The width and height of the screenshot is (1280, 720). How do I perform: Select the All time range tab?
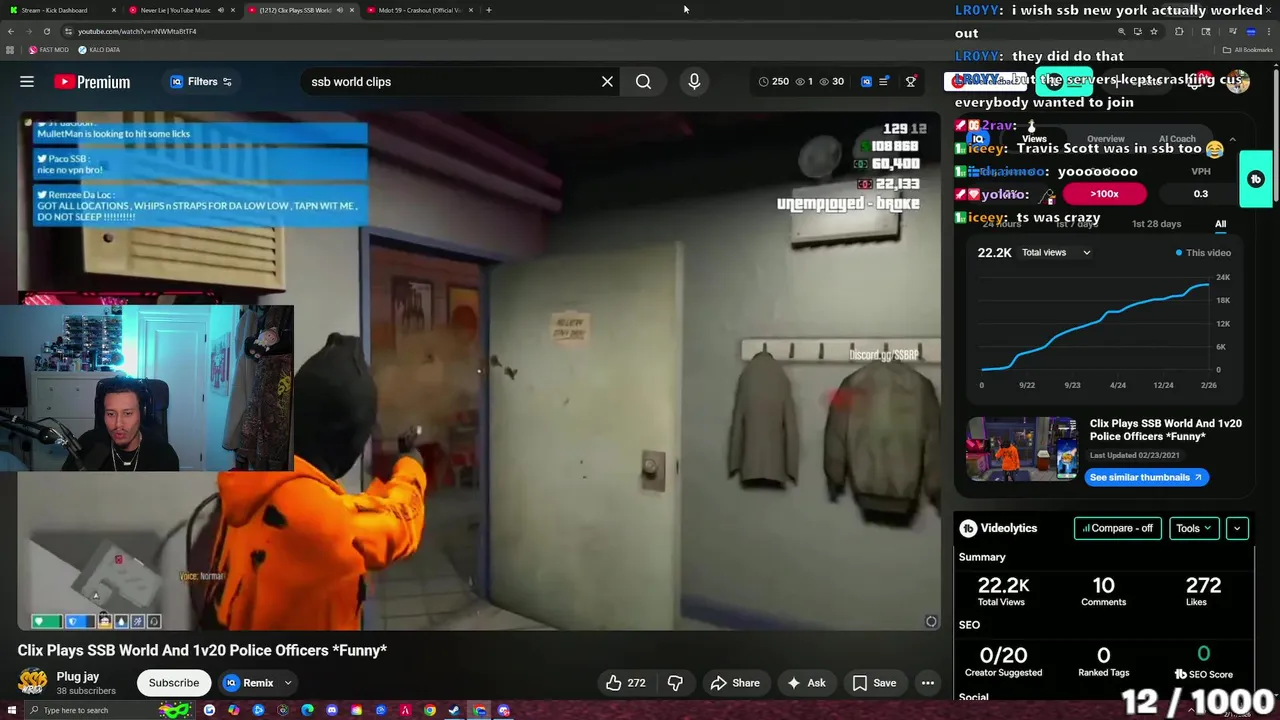1220,224
